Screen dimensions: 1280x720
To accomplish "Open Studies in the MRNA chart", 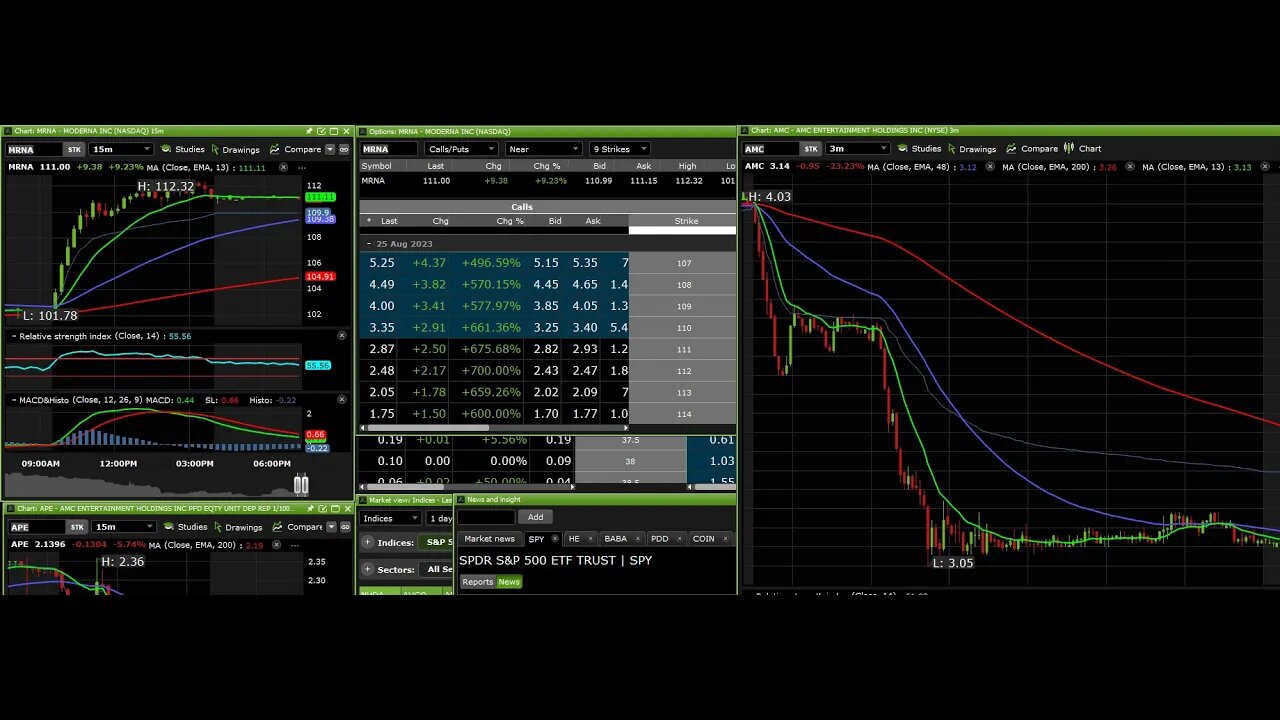I will click(182, 149).
